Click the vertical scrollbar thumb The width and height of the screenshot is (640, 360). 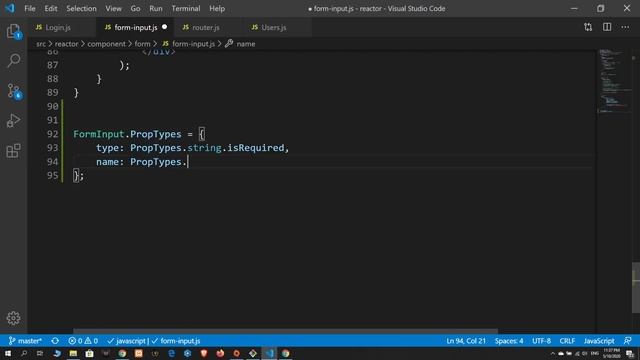coord(636,288)
